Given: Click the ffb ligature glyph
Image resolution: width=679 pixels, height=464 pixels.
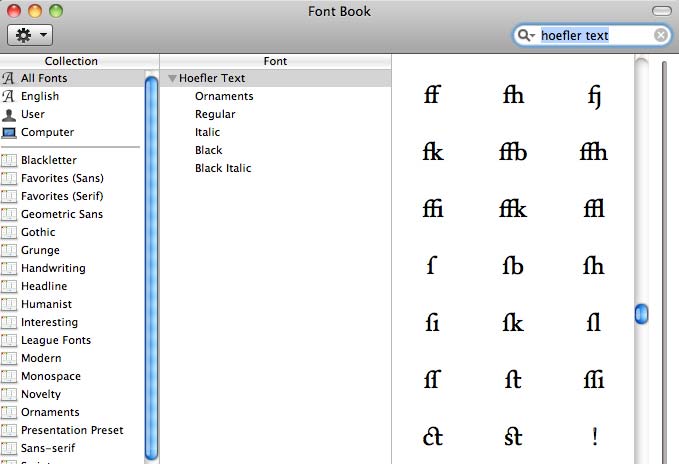Looking at the screenshot, I should 513,152.
